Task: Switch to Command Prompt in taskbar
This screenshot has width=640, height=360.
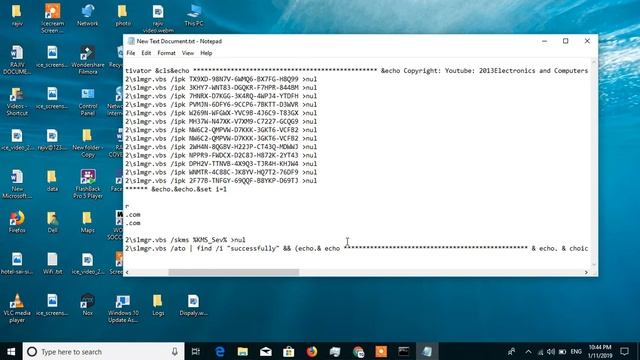Action: click(x=404, y=351)
